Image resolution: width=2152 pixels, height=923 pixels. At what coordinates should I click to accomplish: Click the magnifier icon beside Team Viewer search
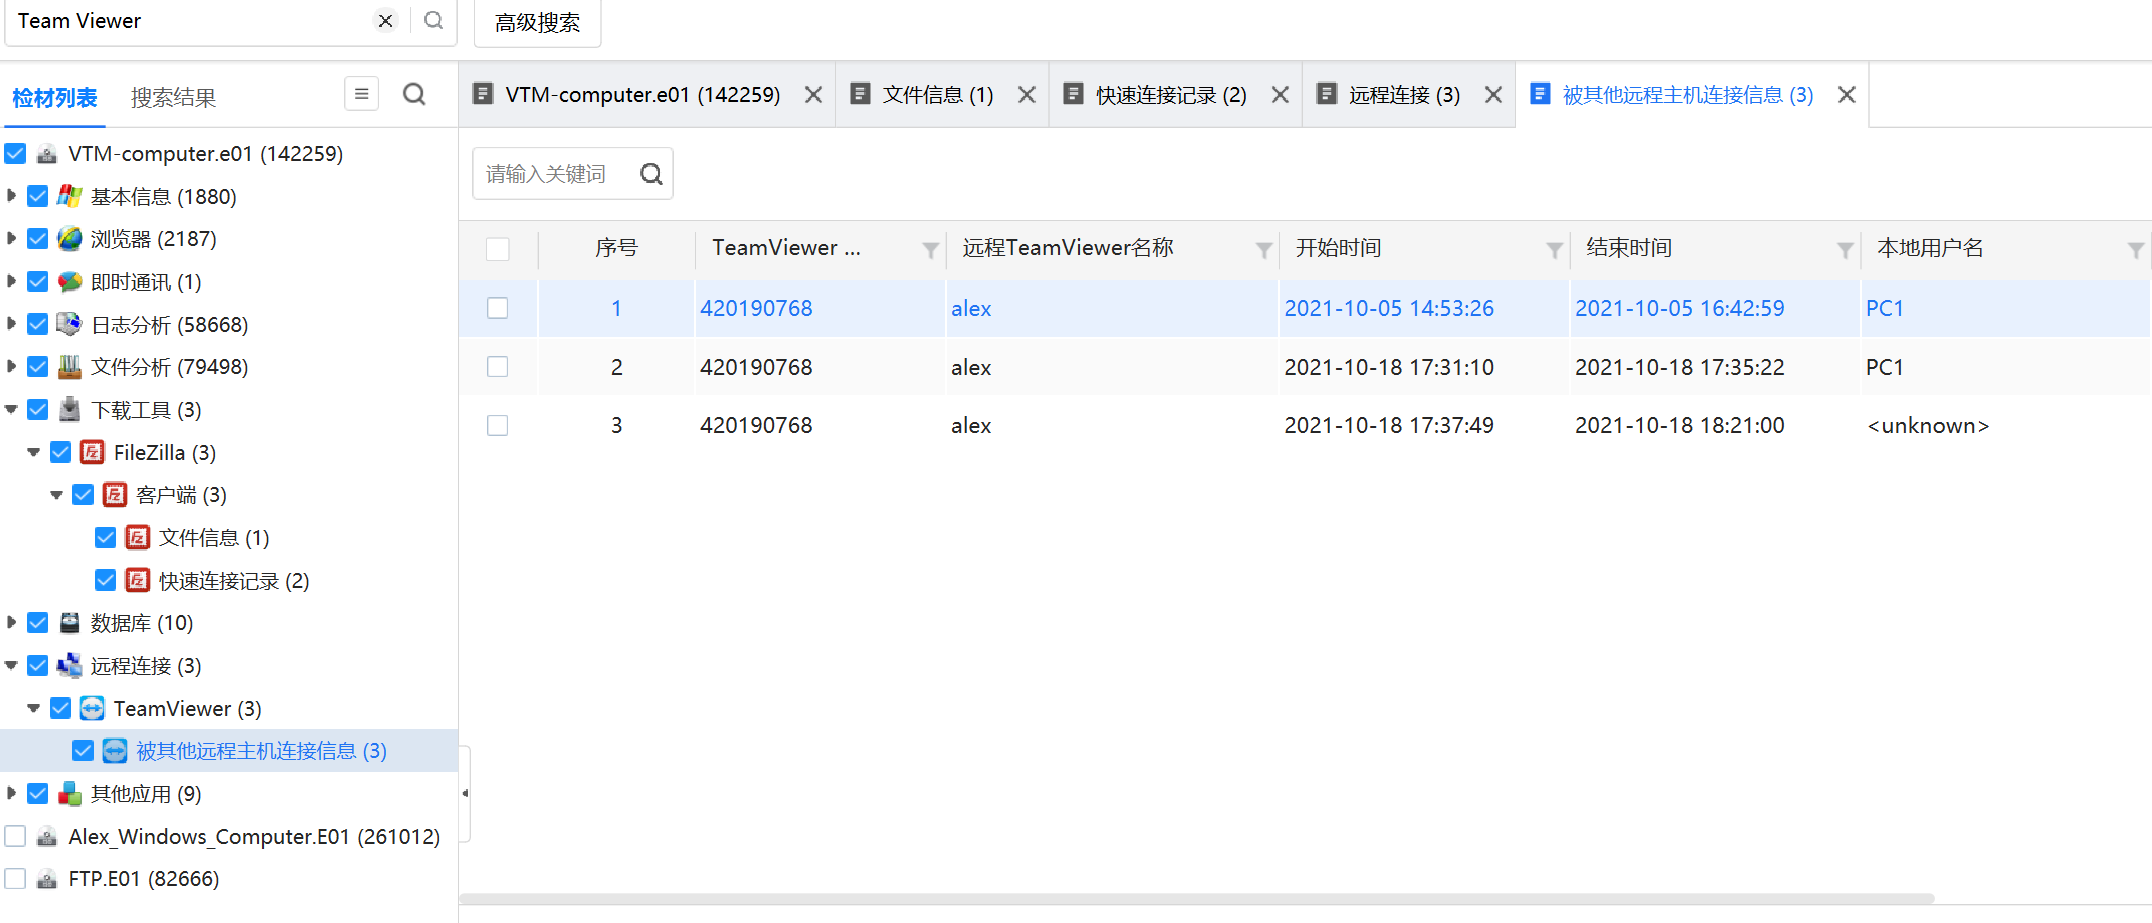(433, 21)
